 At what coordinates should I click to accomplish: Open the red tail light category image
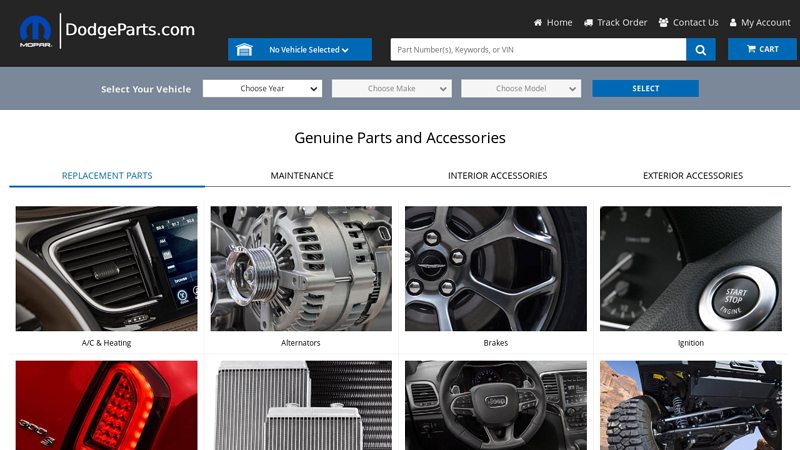point(107,406)
